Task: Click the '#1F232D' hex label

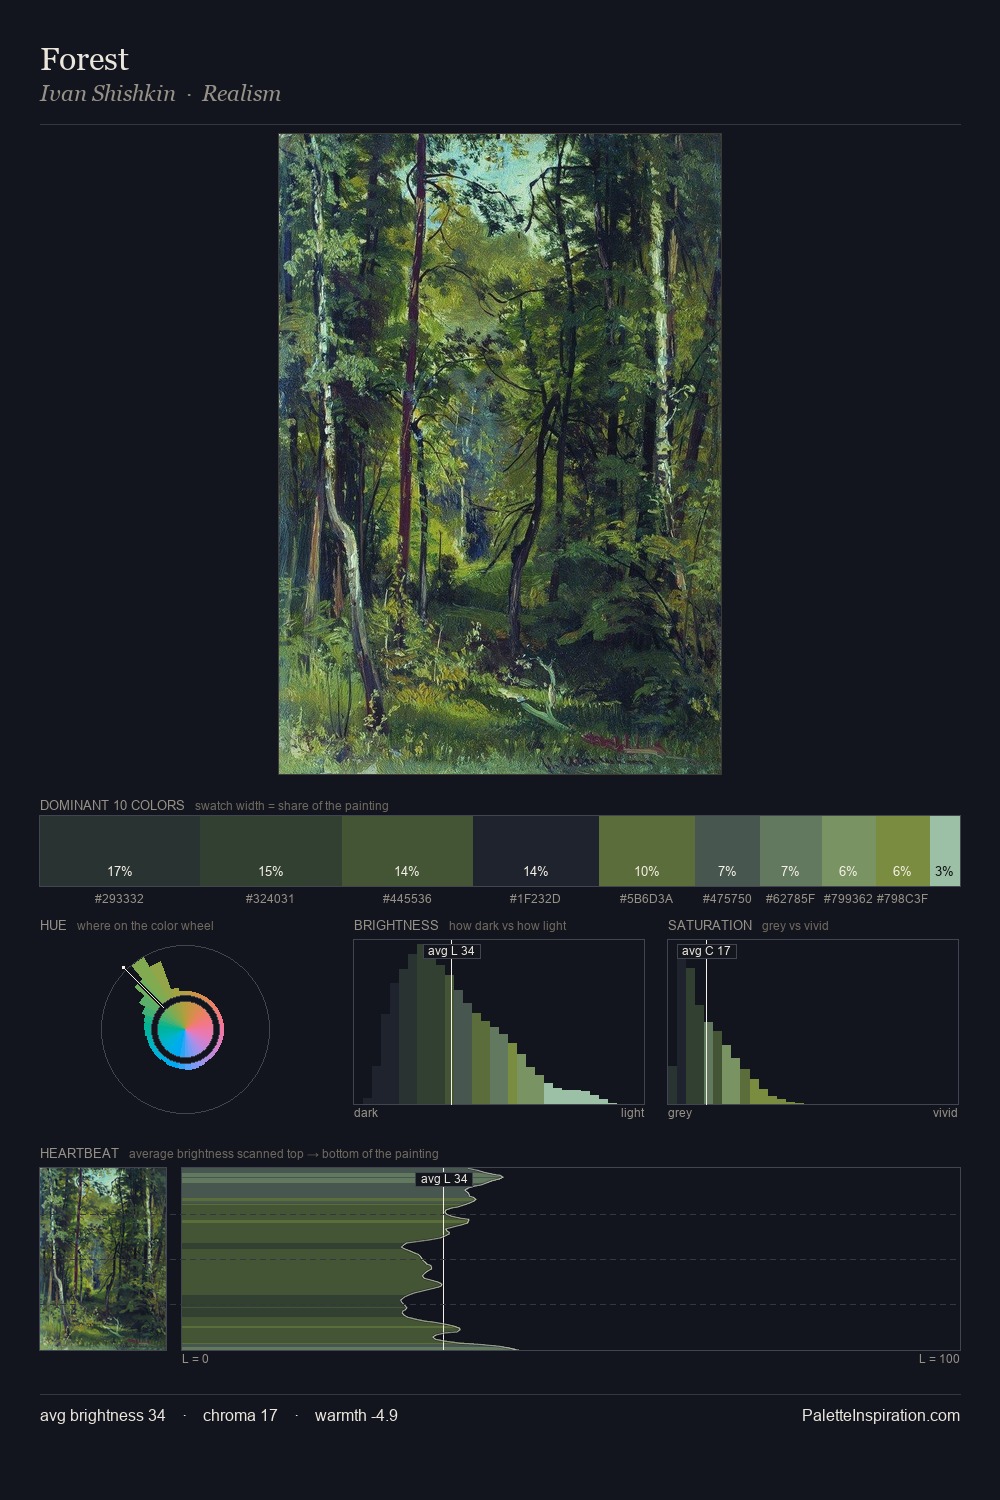Action: [x=535, y=899]
